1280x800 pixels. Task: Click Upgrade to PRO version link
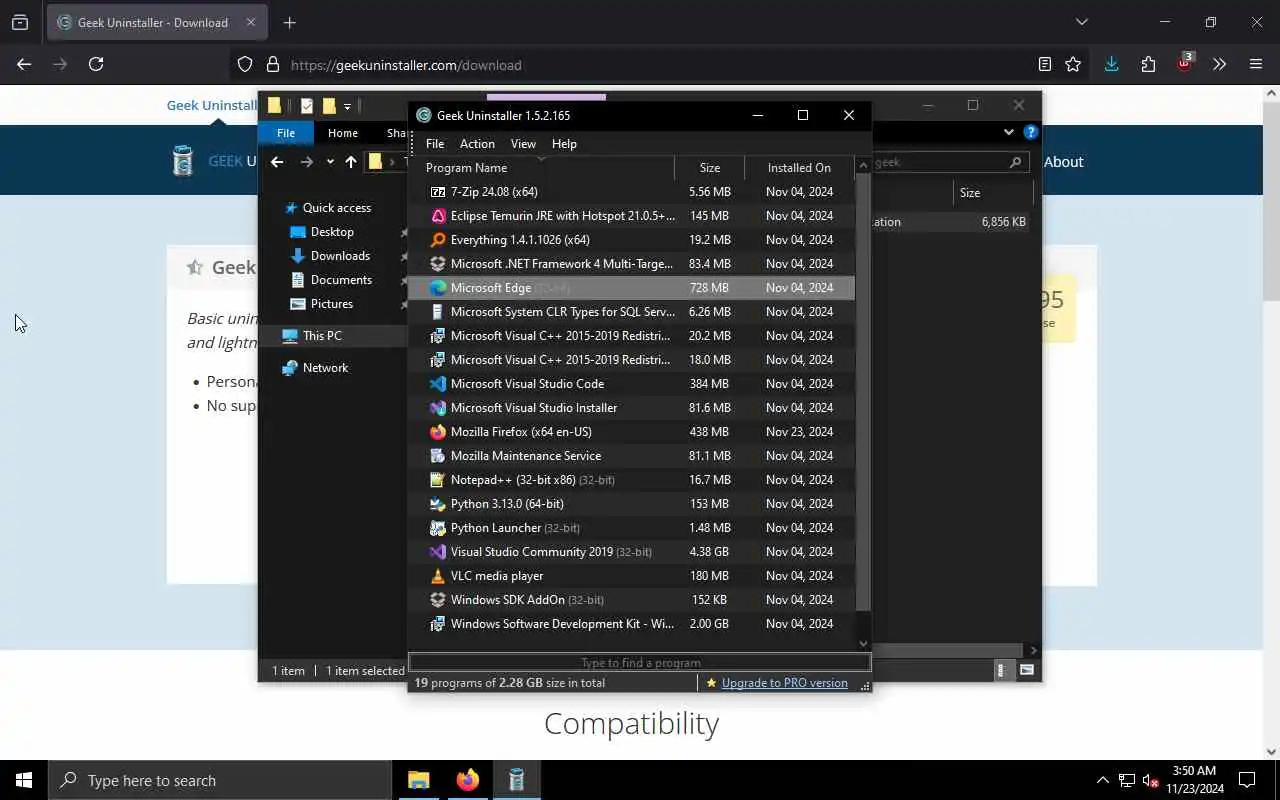(x=784, y=682)
